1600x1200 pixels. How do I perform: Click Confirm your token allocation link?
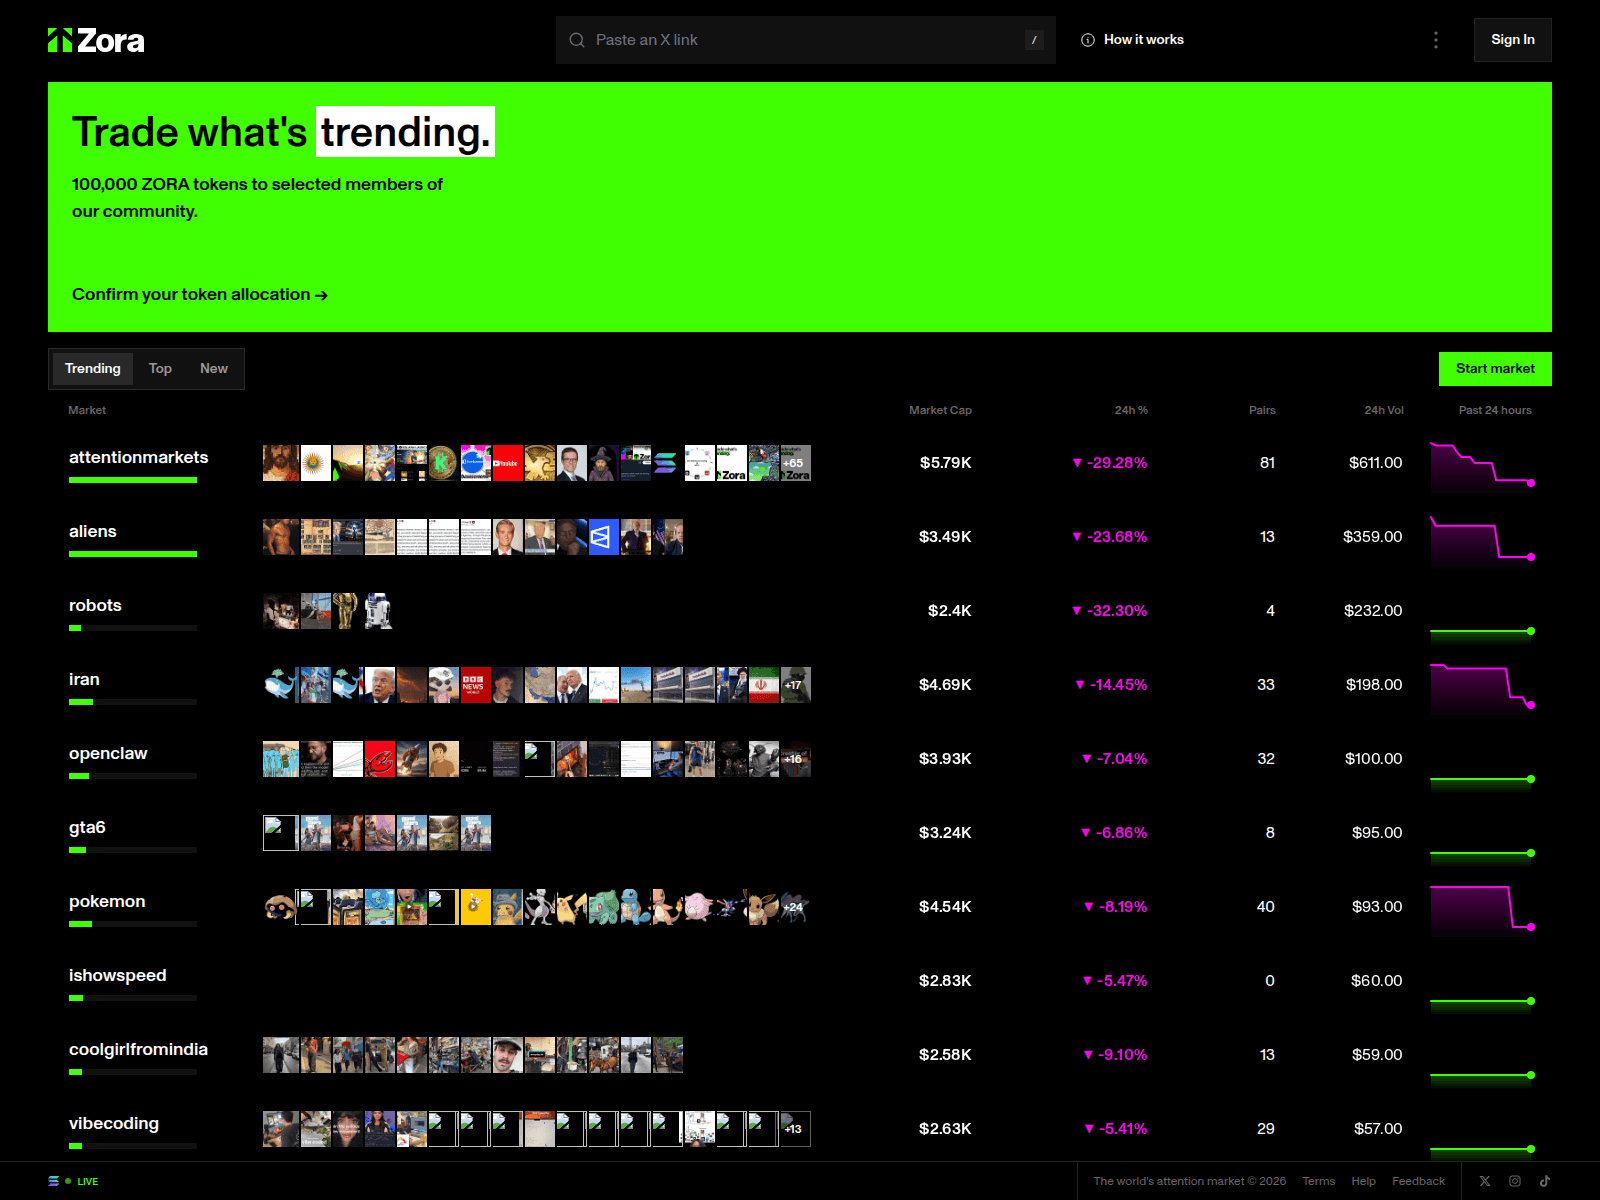point(200,295)
